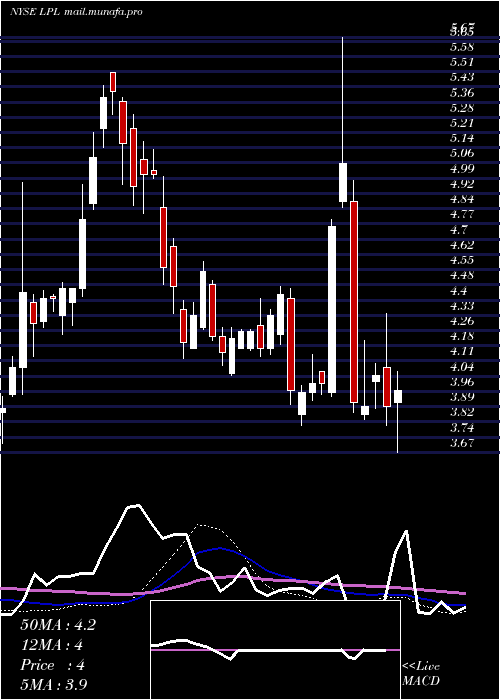
Task: Click the tallest red candle near 4.84
Action: coord(354,302)
